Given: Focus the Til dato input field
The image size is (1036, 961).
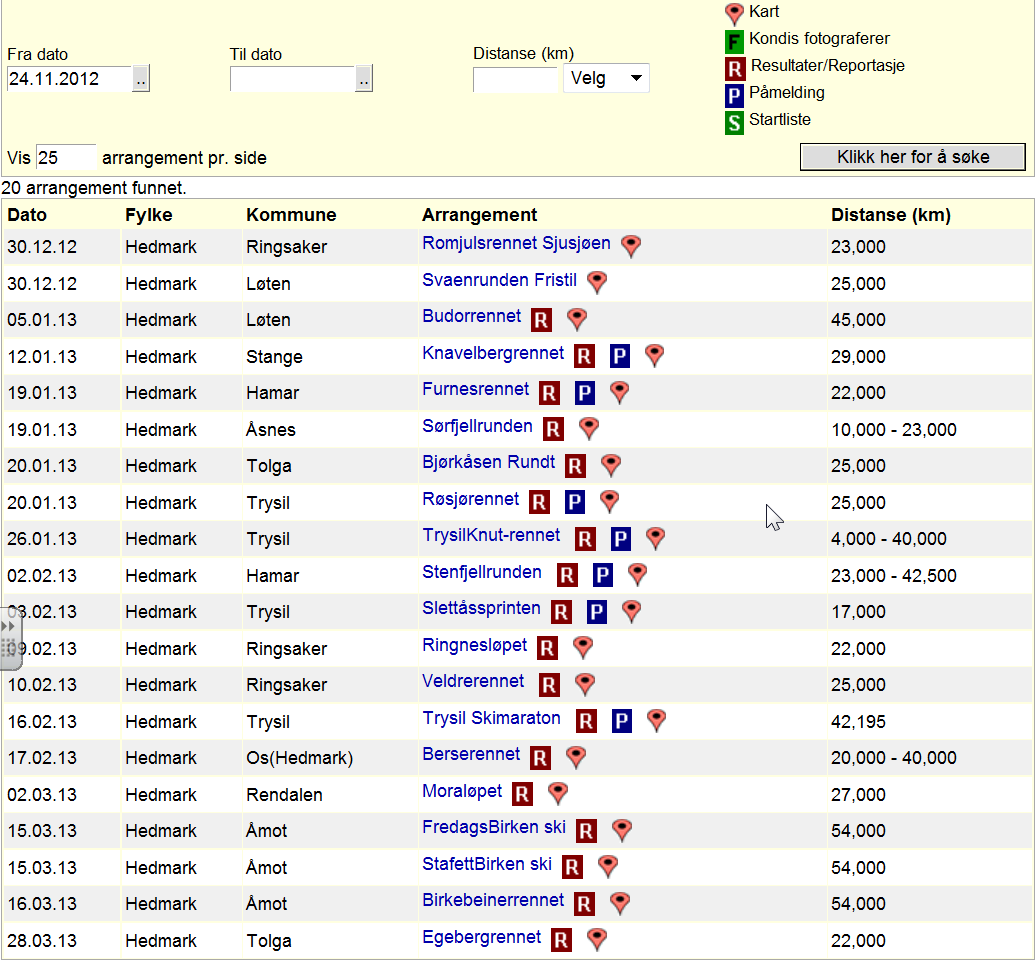Looking at the screenshot, I should click(293, 79).
